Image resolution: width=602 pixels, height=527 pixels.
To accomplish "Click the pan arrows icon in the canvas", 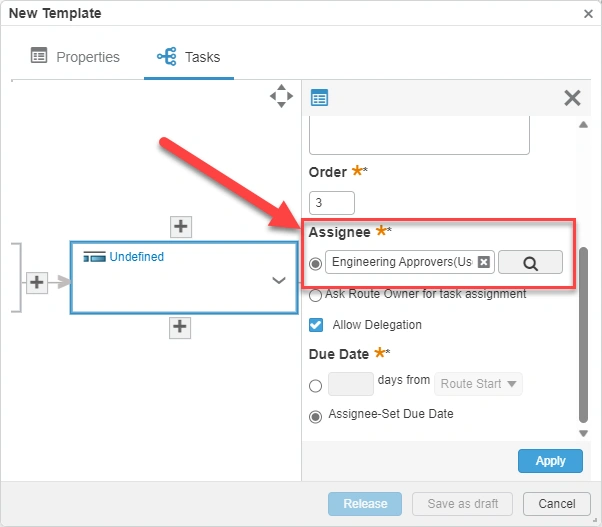I will click(281, 96).
